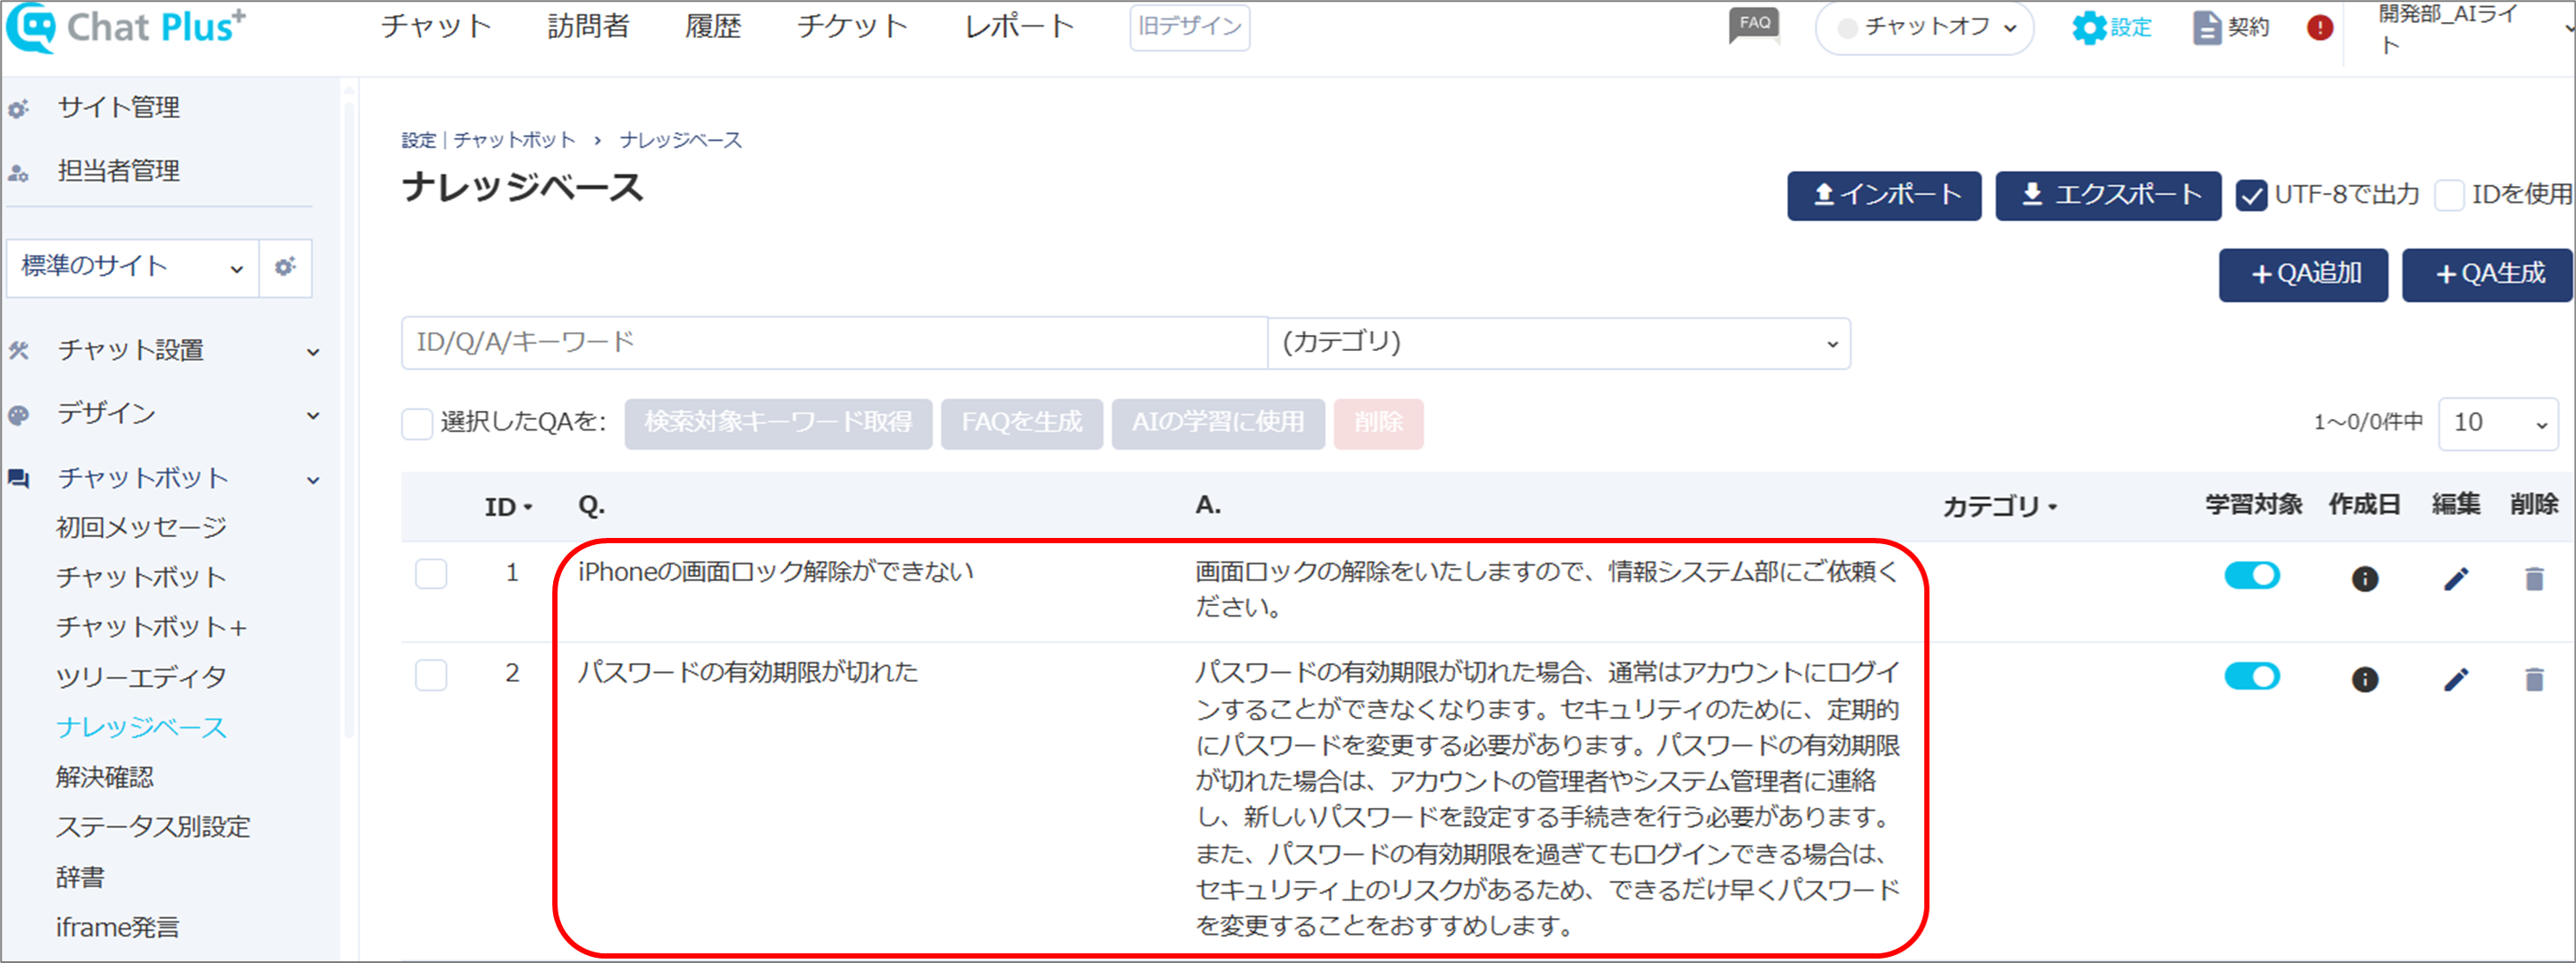Click the AIの学習に使用 button
2576x963 pixels.
pos(1218,424)
